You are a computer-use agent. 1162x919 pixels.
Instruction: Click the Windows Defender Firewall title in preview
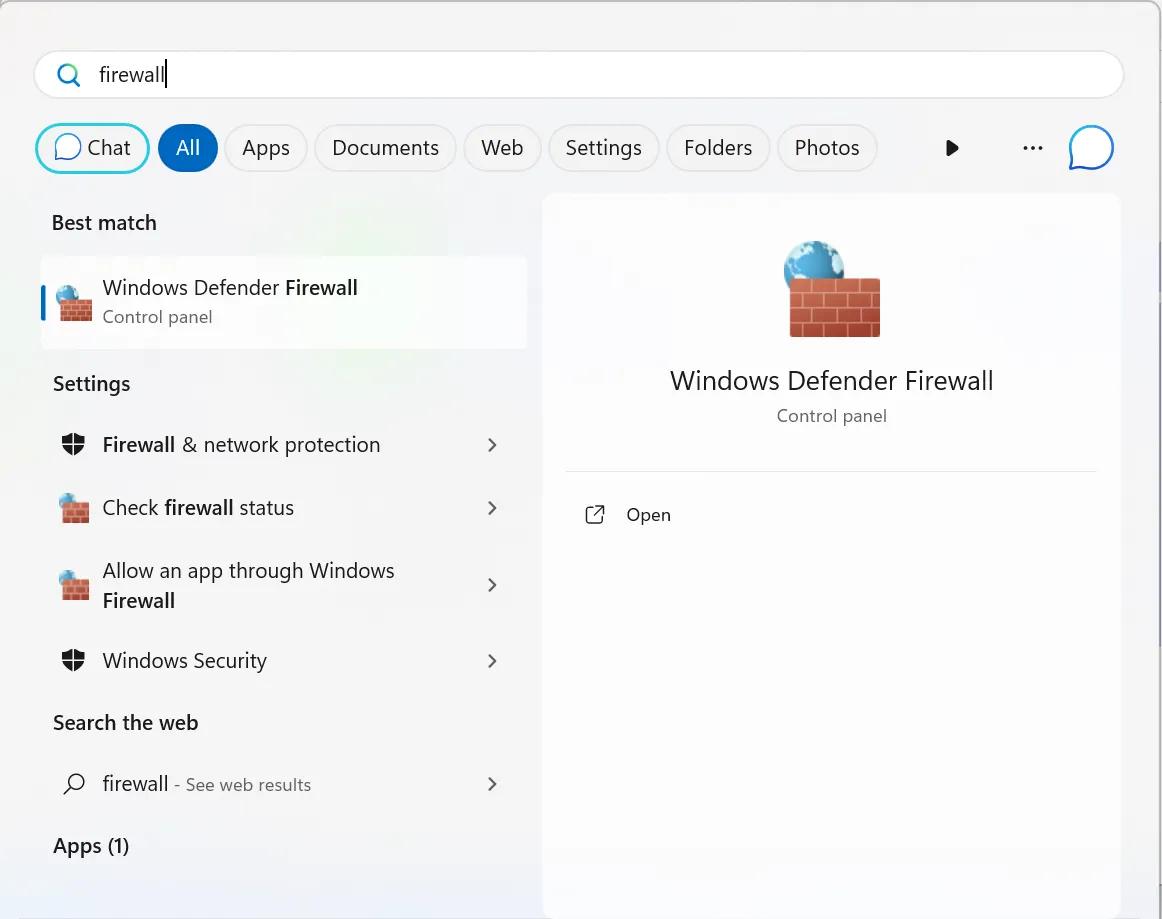(x=831, y=381)
